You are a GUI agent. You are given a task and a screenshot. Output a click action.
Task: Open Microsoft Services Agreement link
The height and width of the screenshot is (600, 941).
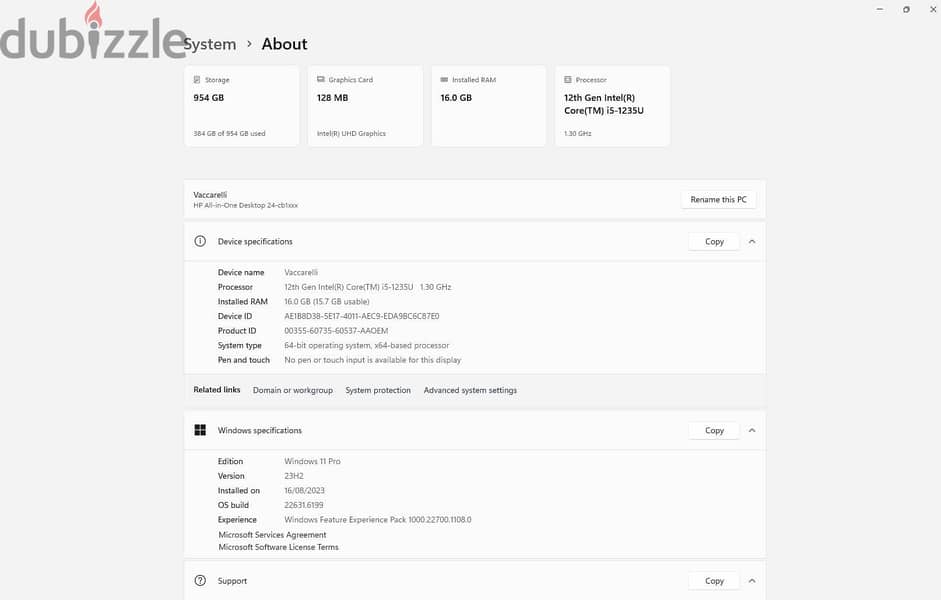click(x=272, y=535)
